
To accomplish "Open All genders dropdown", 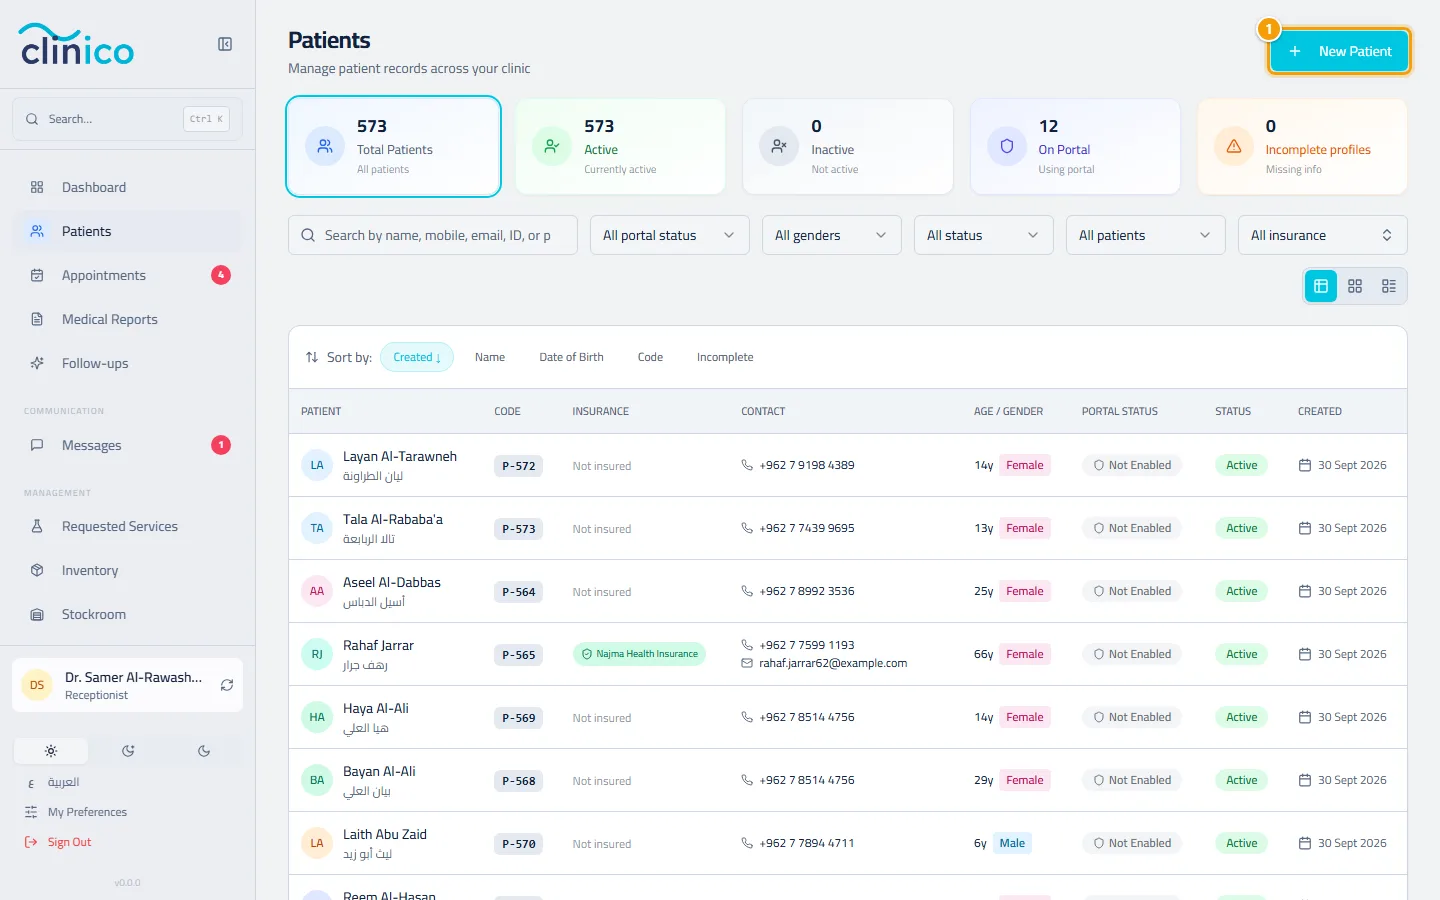I will pos(832,235).
